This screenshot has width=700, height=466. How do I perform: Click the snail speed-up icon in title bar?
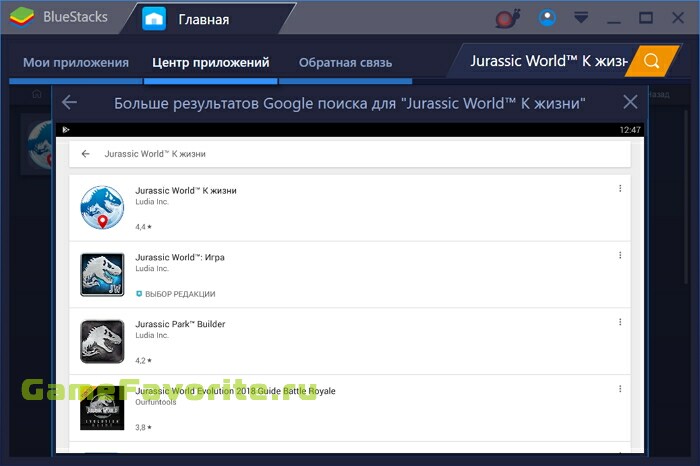tap(508, 18)
